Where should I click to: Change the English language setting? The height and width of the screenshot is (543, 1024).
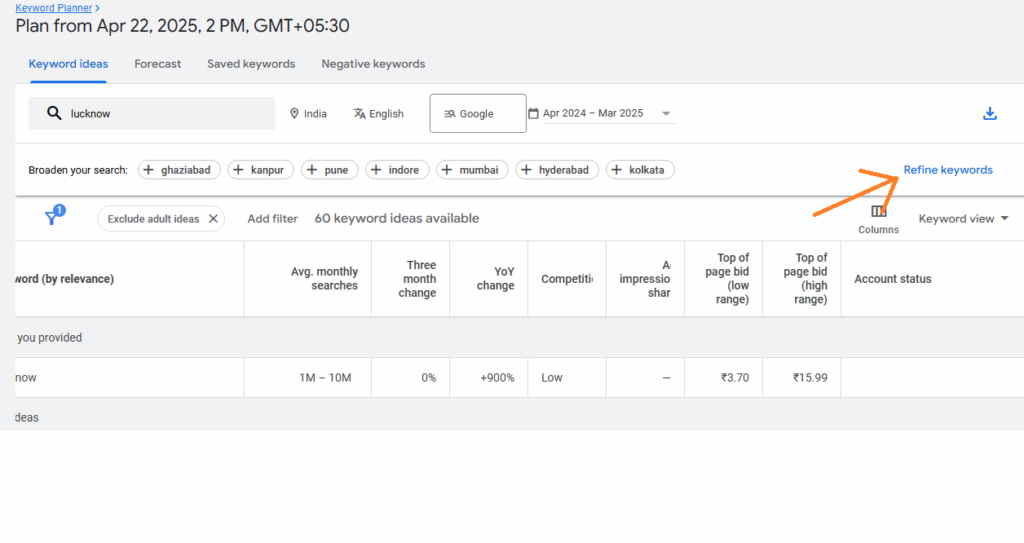pyautogui.click(x=379, y=114)
